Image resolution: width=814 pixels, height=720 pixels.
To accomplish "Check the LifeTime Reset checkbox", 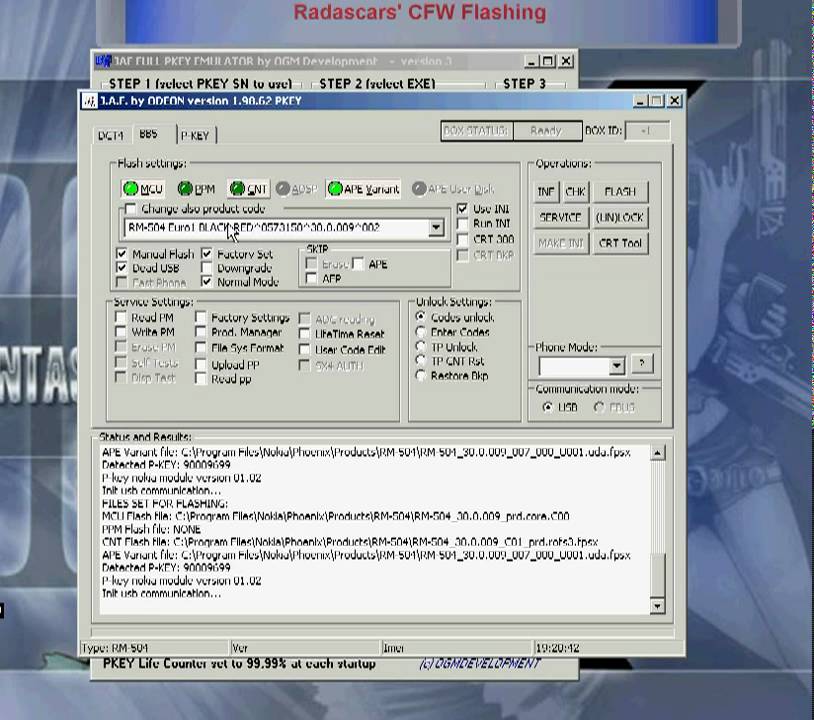I will tap(305, 334).
